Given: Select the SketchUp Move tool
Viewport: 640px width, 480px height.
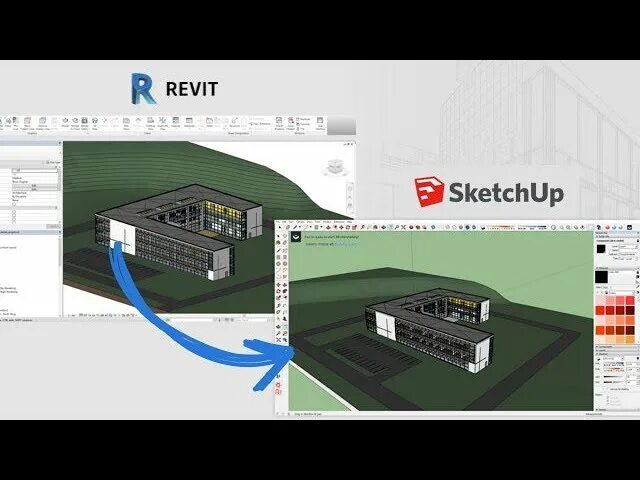Looking at the screenshot, I should pos(341,227).
